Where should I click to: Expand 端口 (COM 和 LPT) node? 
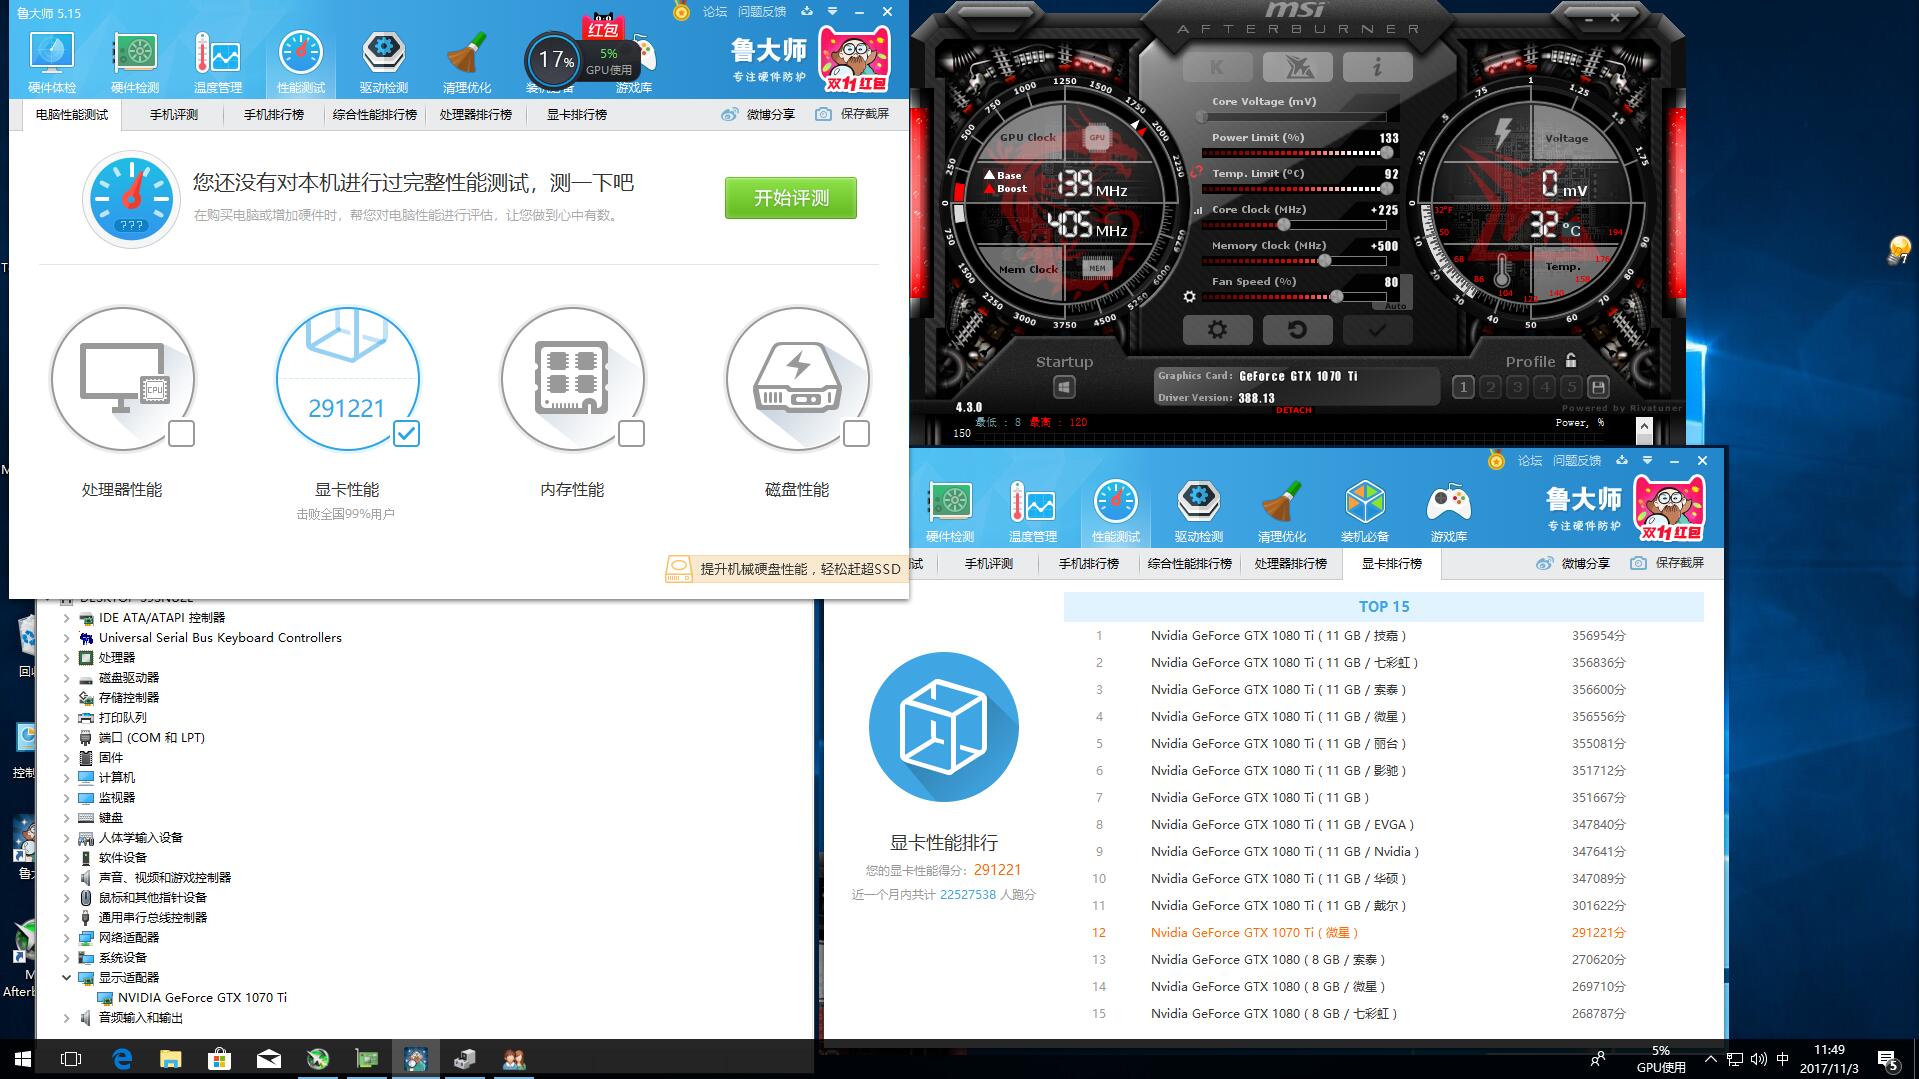click(x=67, y=738)
